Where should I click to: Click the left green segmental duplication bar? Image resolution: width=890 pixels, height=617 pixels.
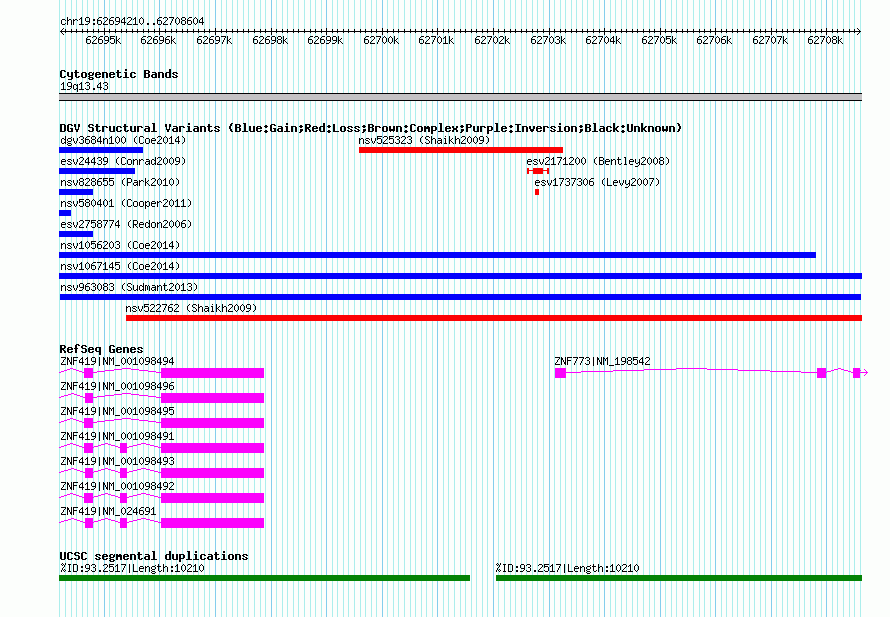tap(265, 578)
